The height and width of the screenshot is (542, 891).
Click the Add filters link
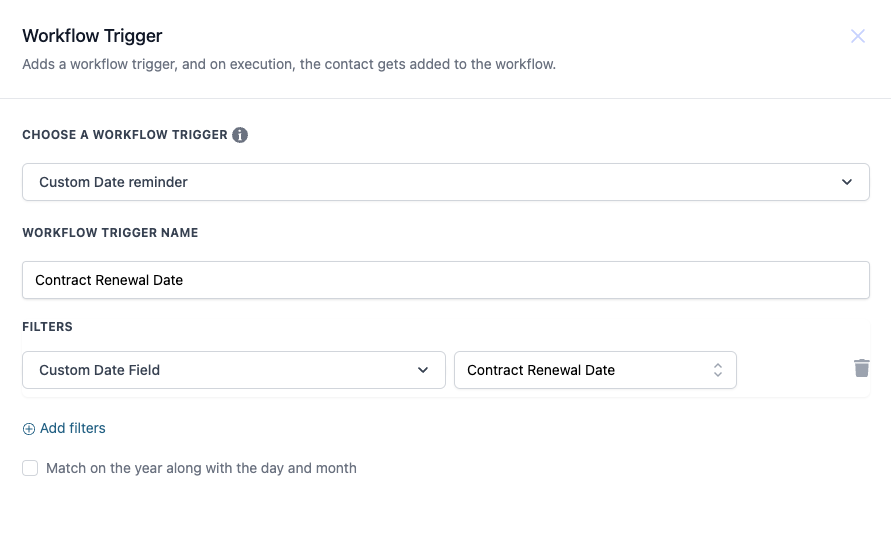click(72, 428)
